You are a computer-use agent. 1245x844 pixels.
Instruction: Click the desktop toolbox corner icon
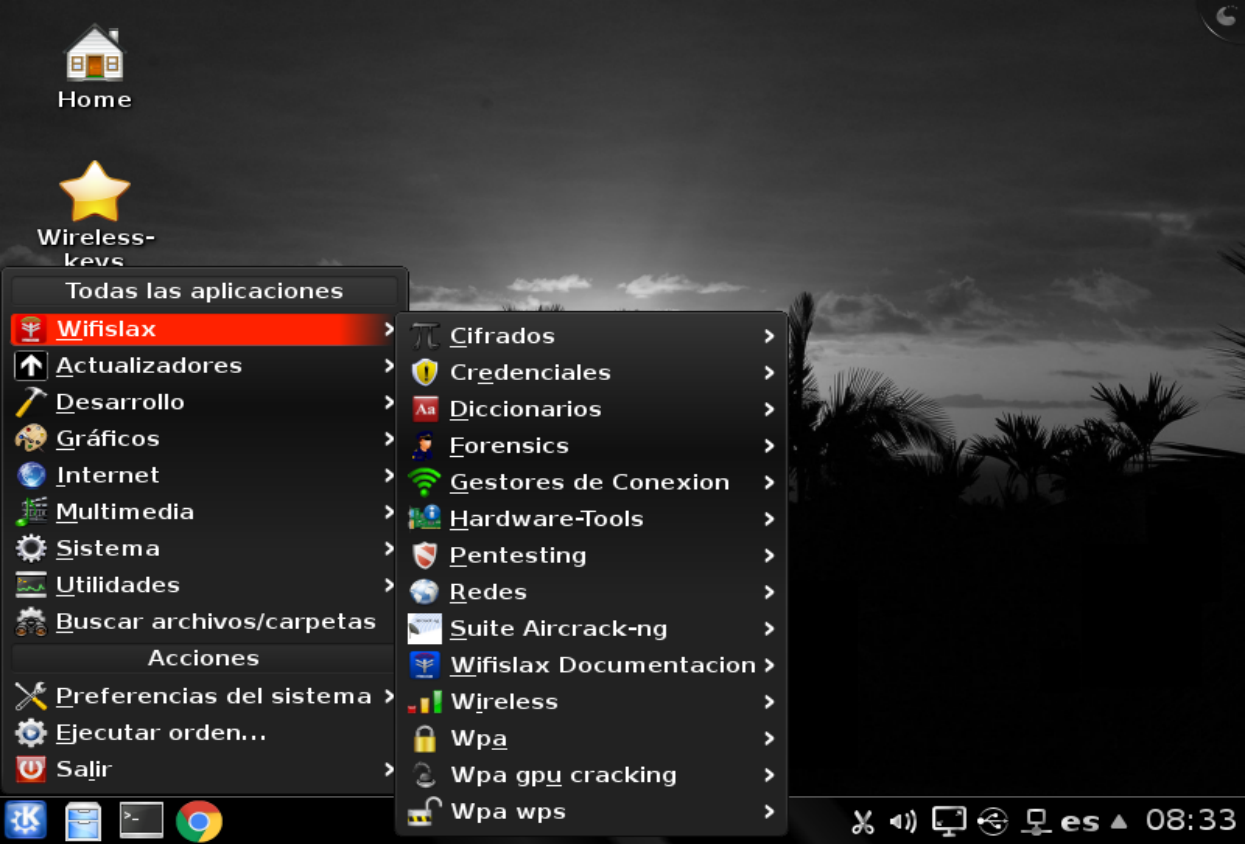(x=1226, y=16)
